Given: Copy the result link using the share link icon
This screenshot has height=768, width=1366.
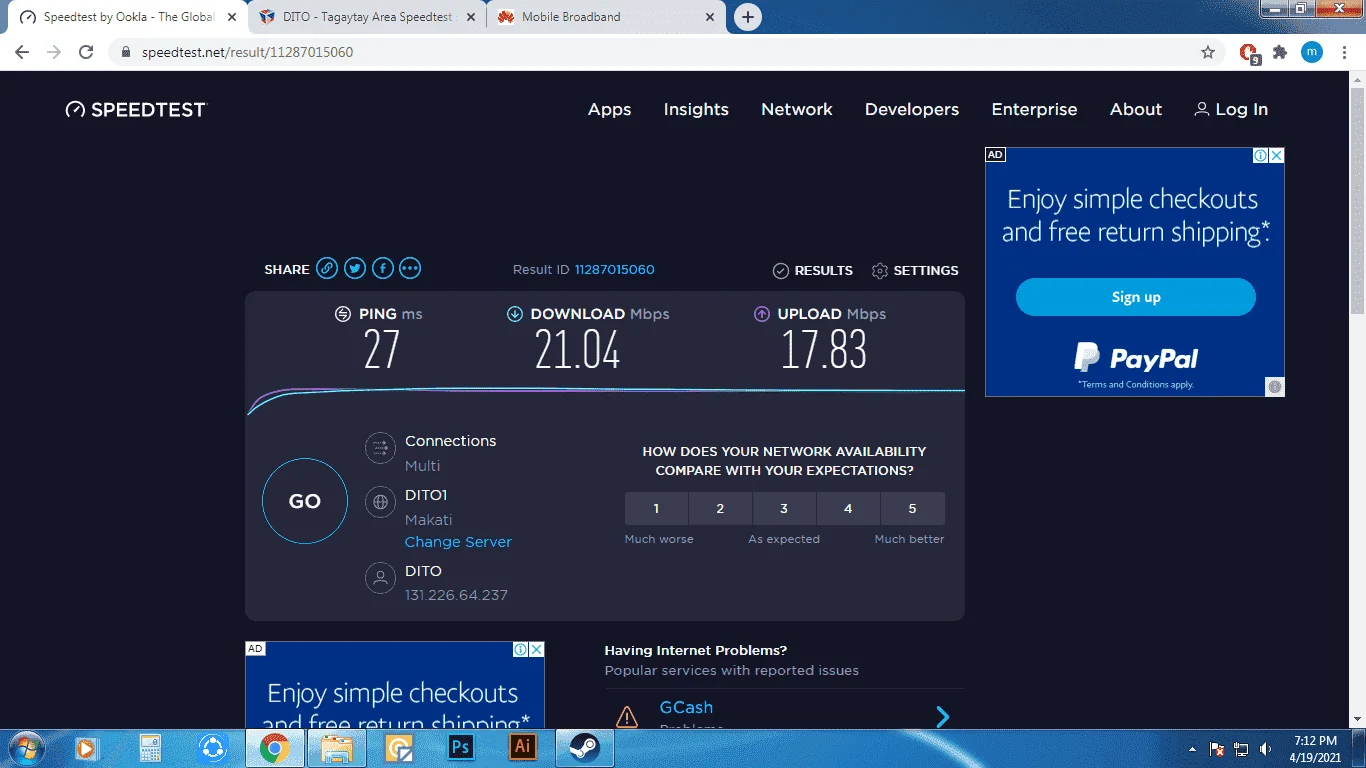Looking at the screenshot, I should click(327, 269).
